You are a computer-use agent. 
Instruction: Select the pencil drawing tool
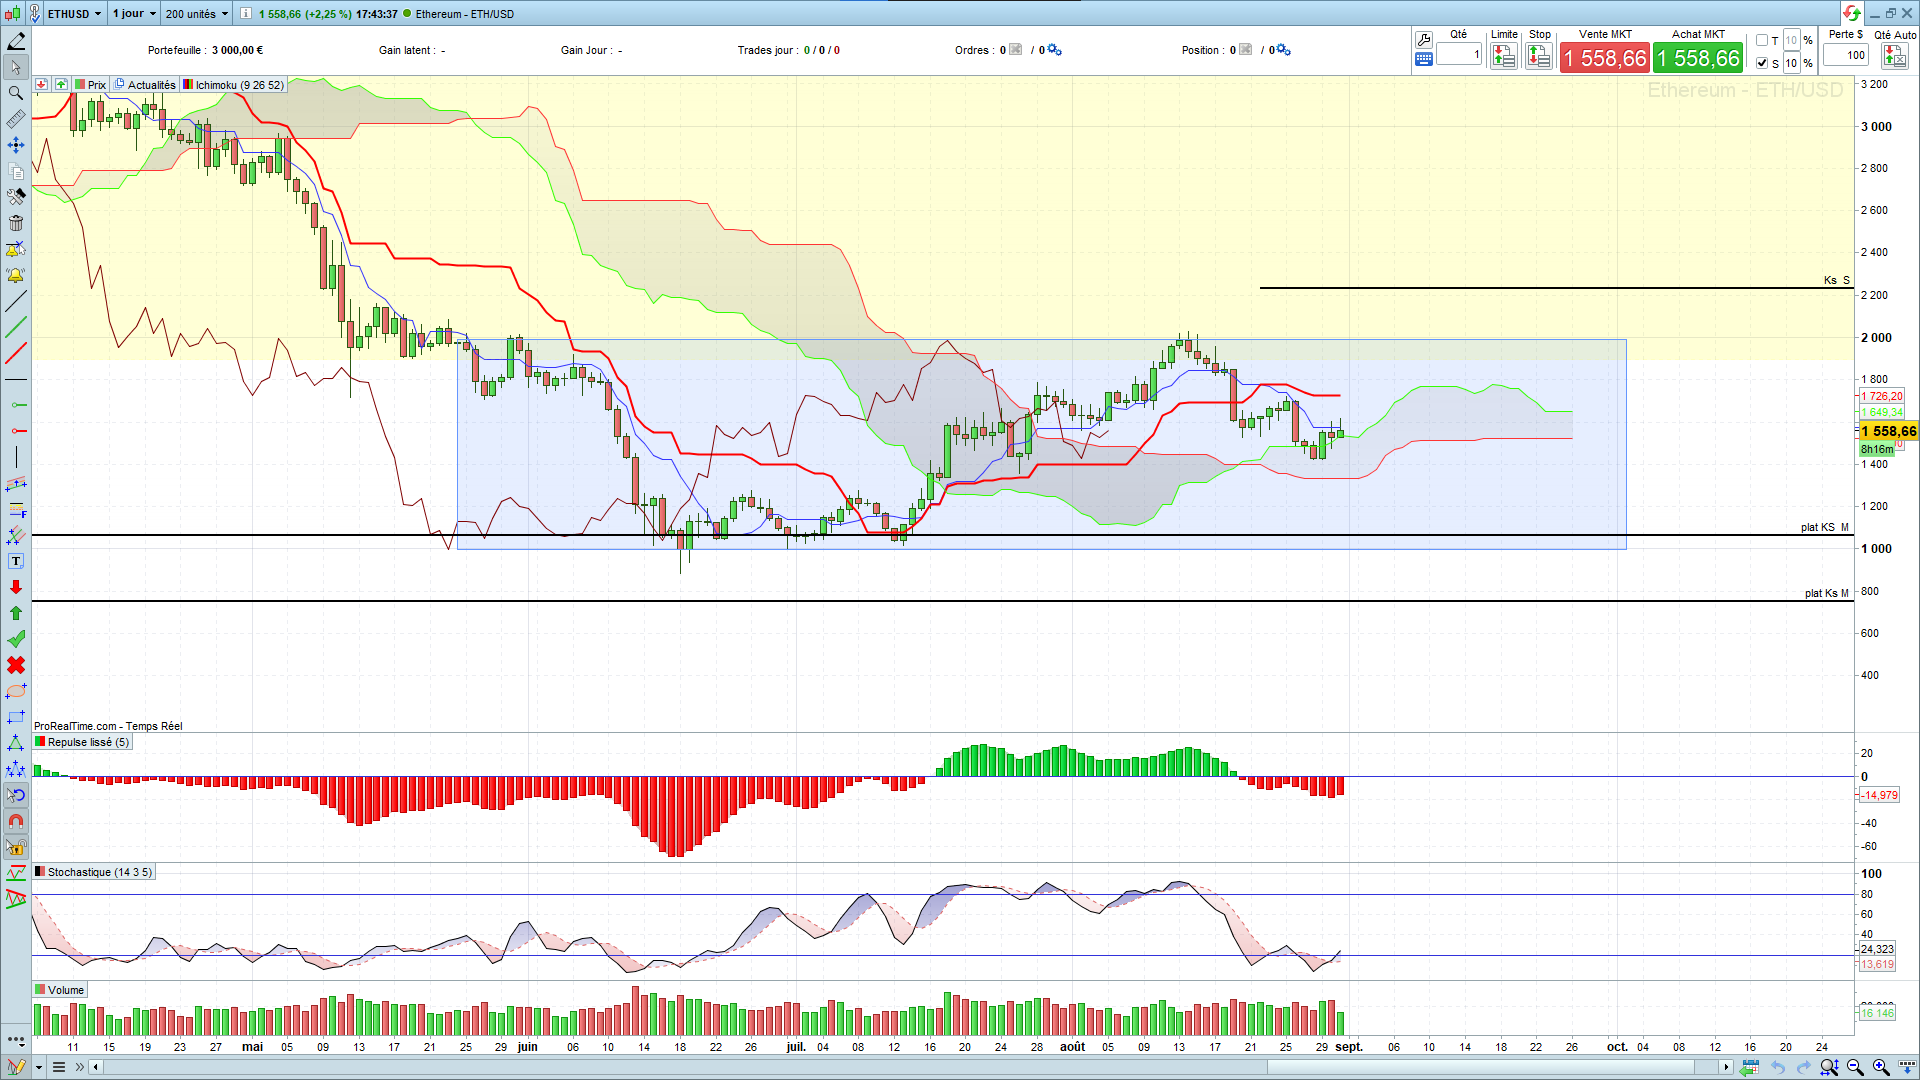pos(16,41)
